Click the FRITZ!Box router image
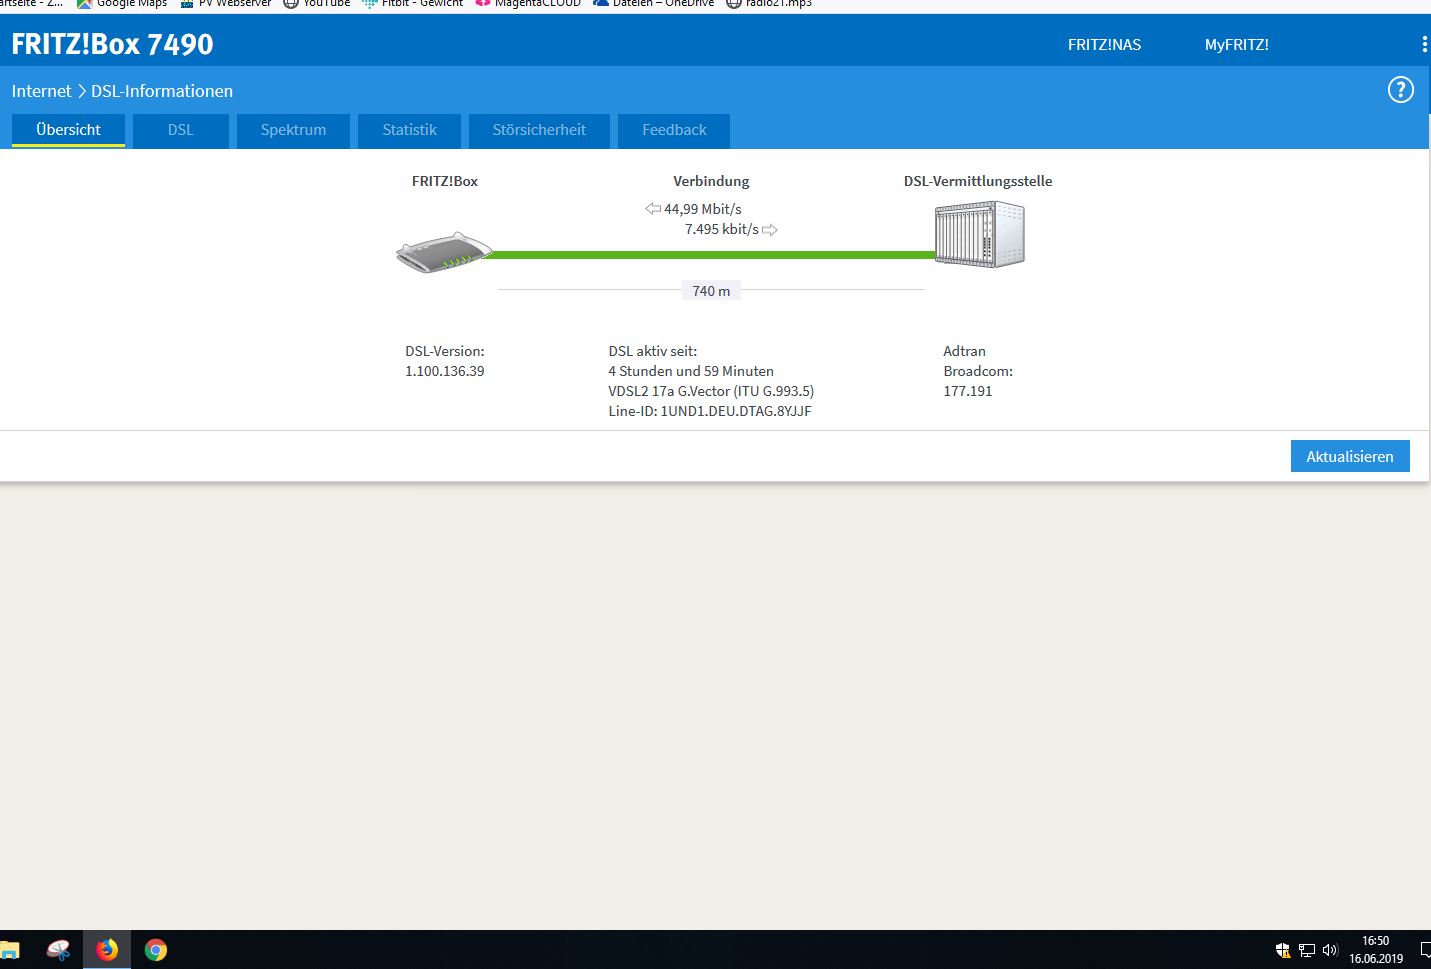Viewport: 1431px width, 969px height. pyautogui.click(x=444, y=252)
